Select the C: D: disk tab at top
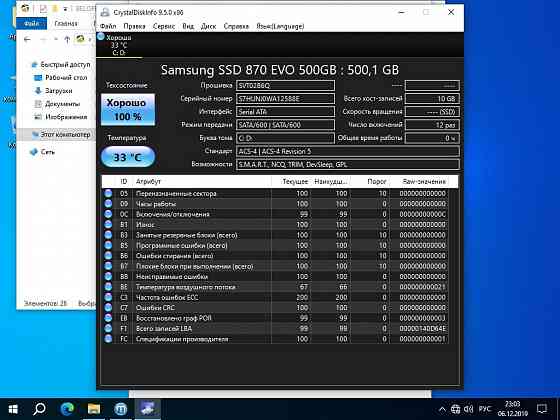 (119, 45)
